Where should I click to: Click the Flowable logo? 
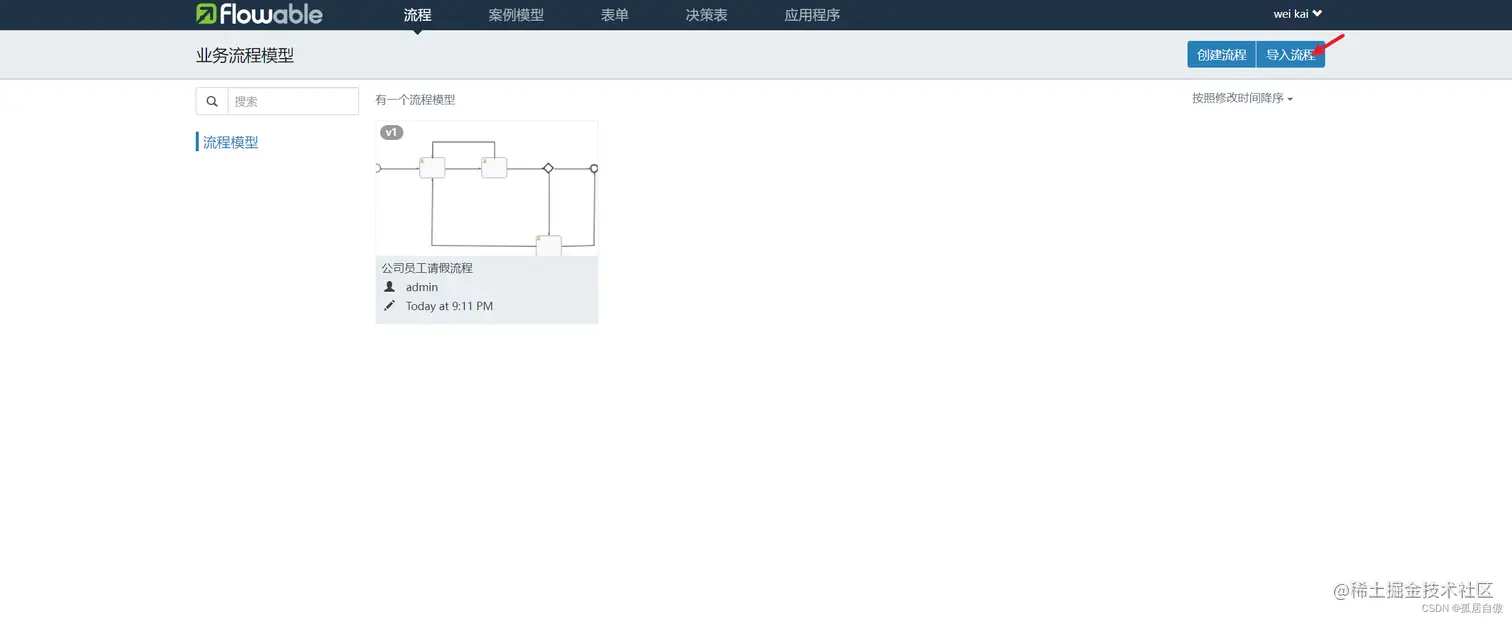point(259,14)
